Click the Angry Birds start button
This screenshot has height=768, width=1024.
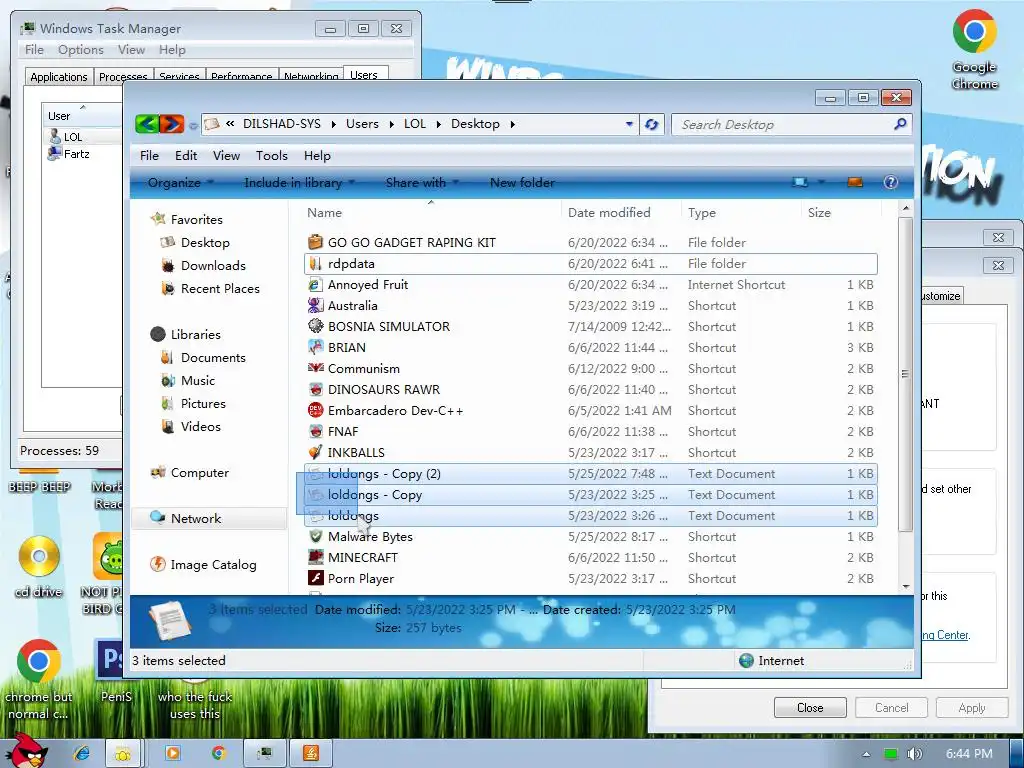27,751
